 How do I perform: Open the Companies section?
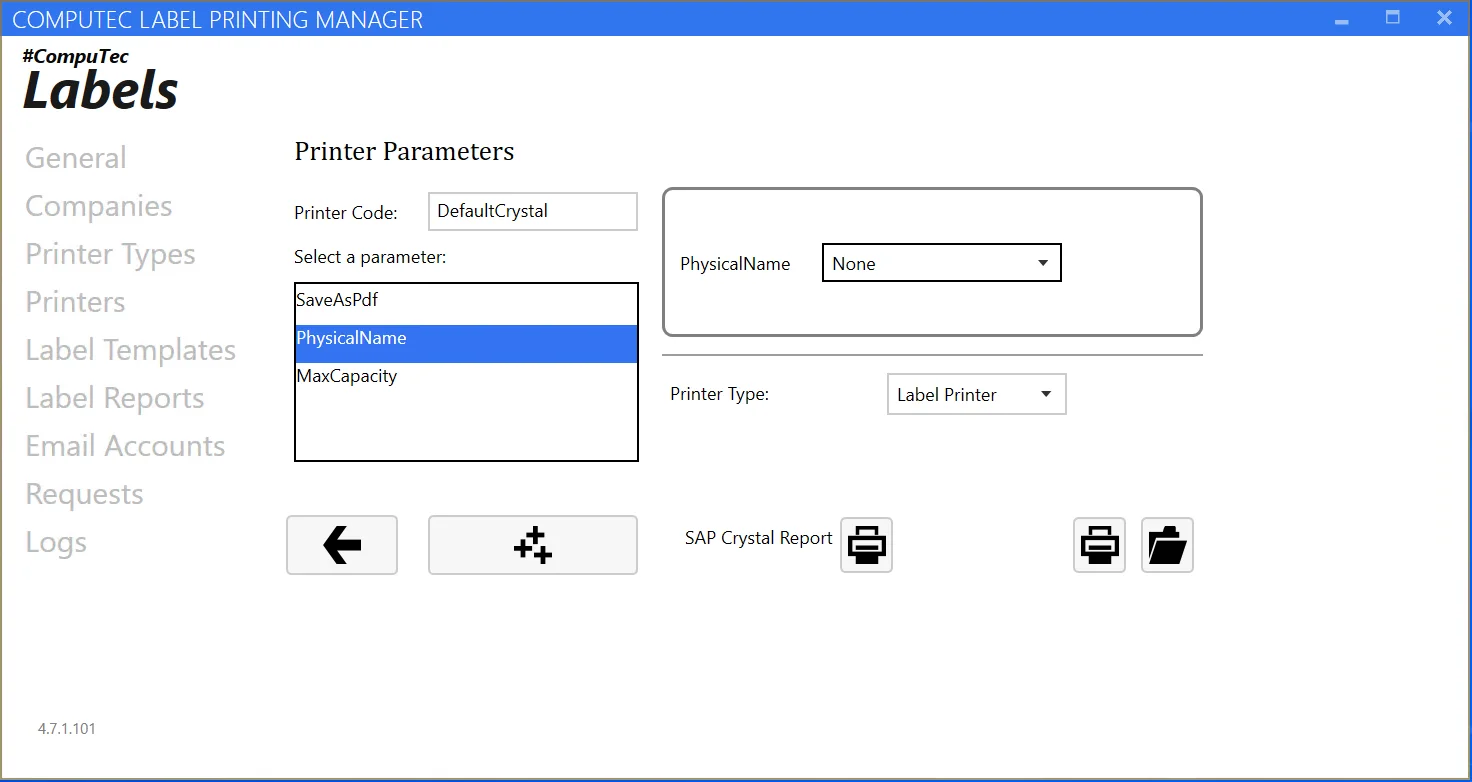[x=98, y=206]
